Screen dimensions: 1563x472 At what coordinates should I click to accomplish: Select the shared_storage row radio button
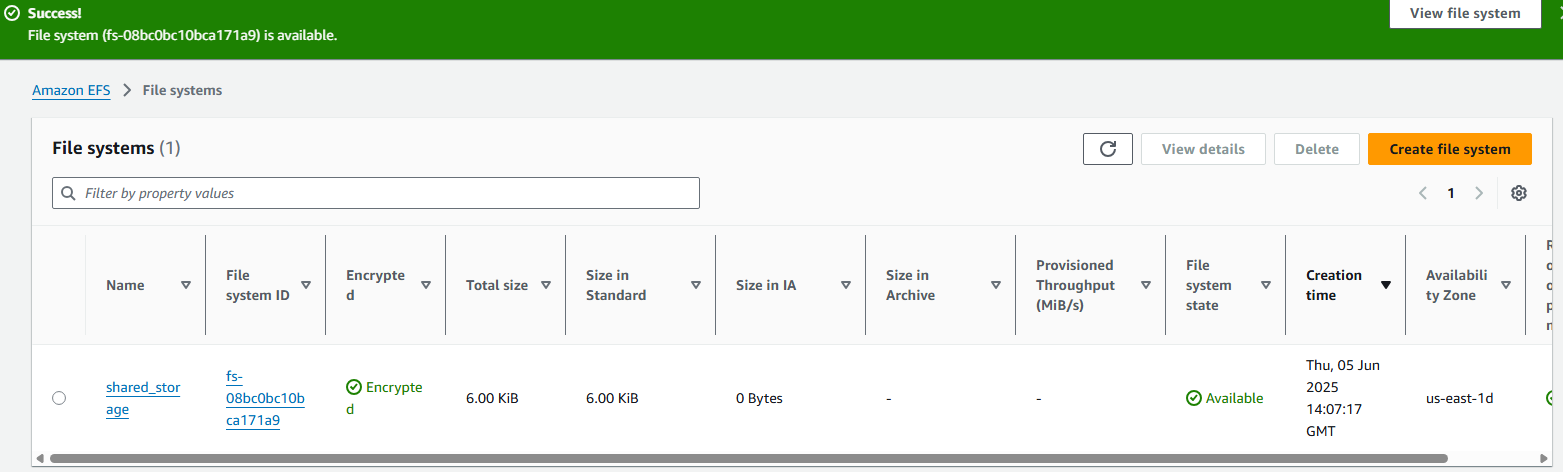click(x=59, y=398)
